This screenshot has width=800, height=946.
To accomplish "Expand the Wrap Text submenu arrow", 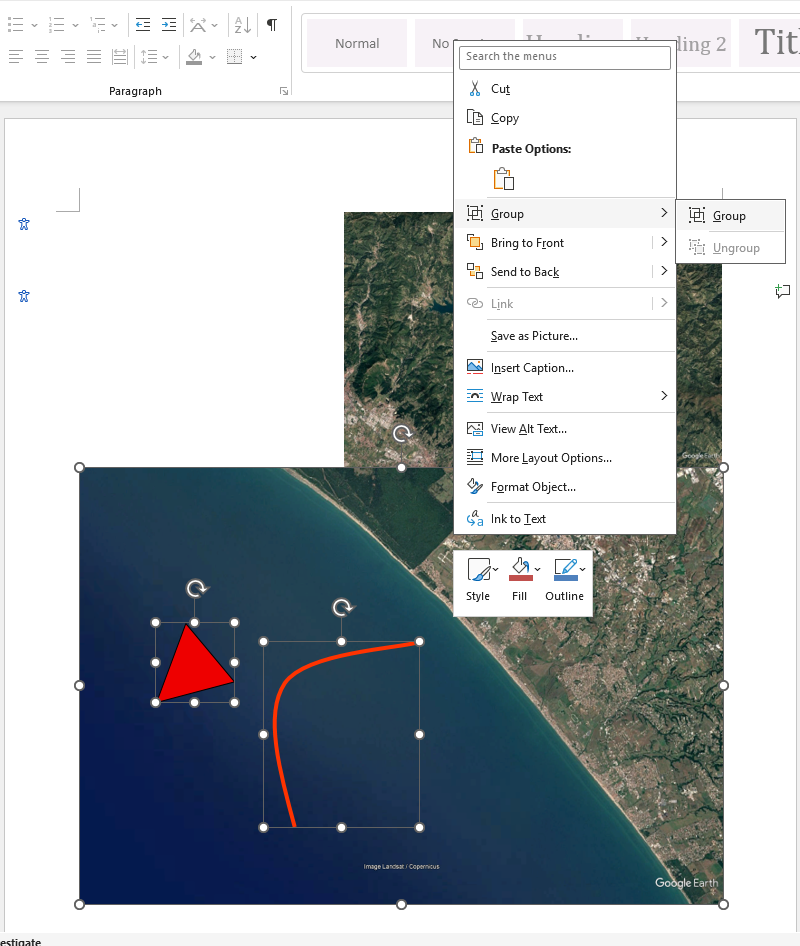I will coord(664,396).
